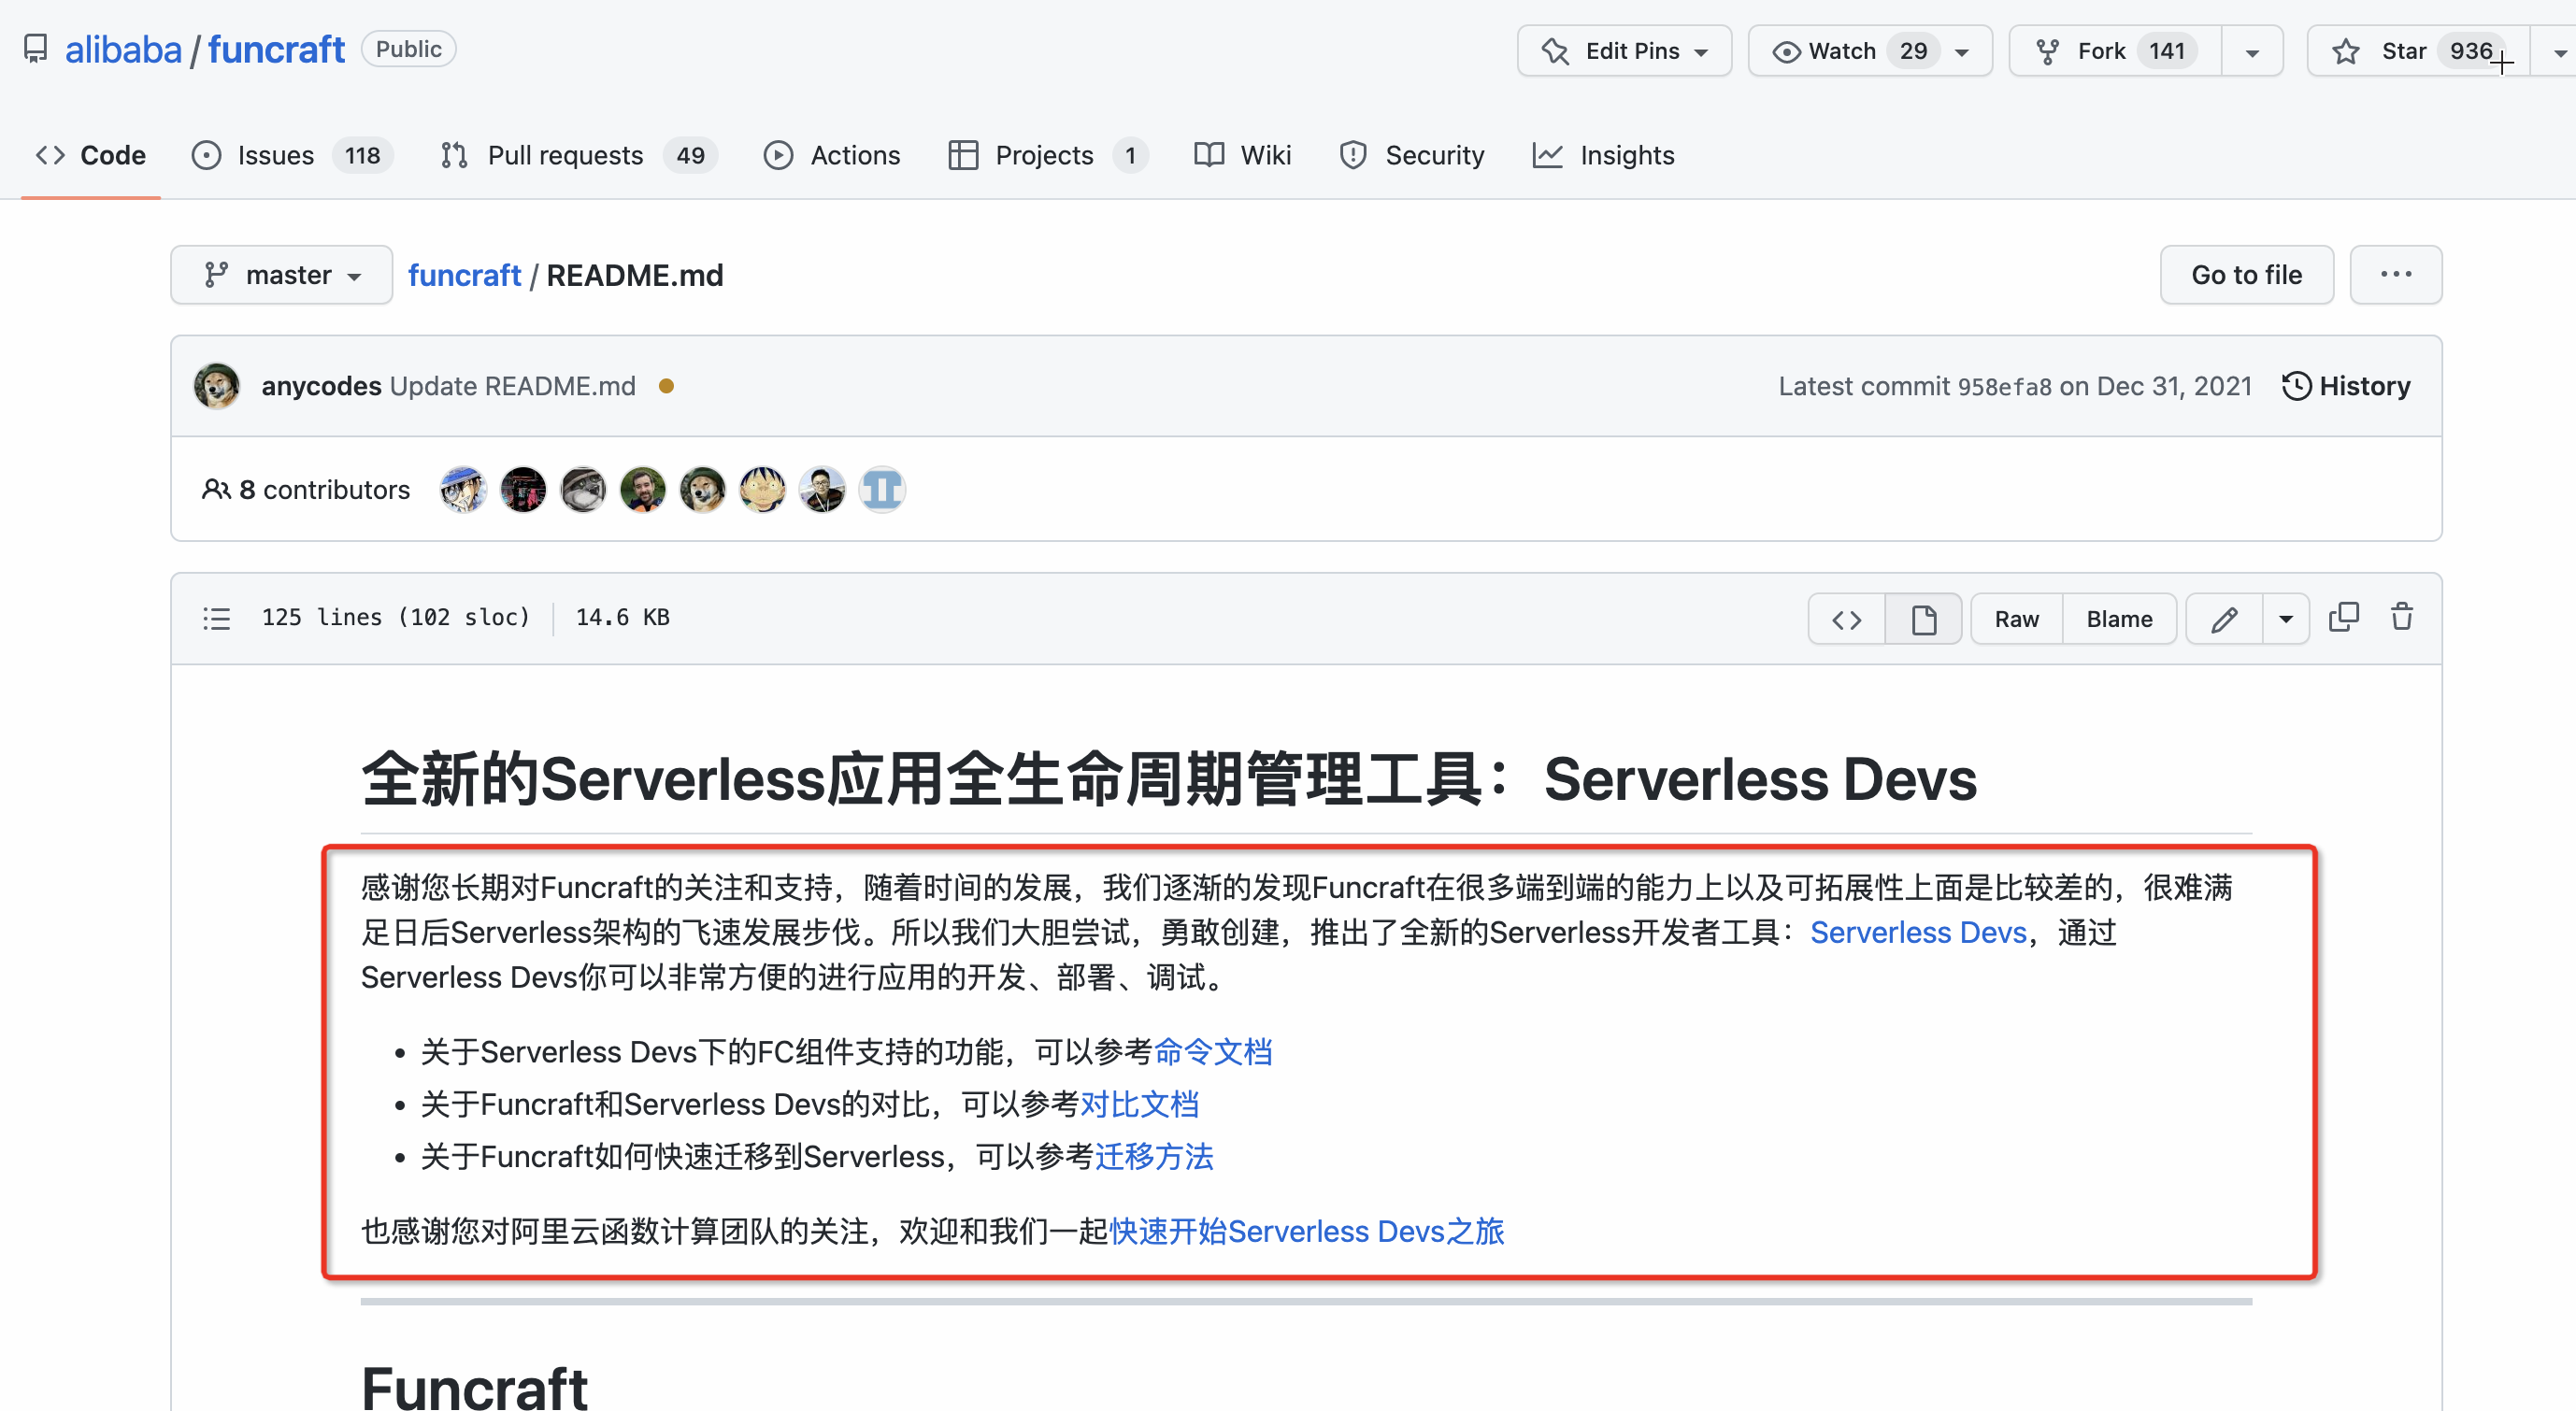The image size is (2576, 1411).
Task: Open the master branch selector
Action: (282, 275)
